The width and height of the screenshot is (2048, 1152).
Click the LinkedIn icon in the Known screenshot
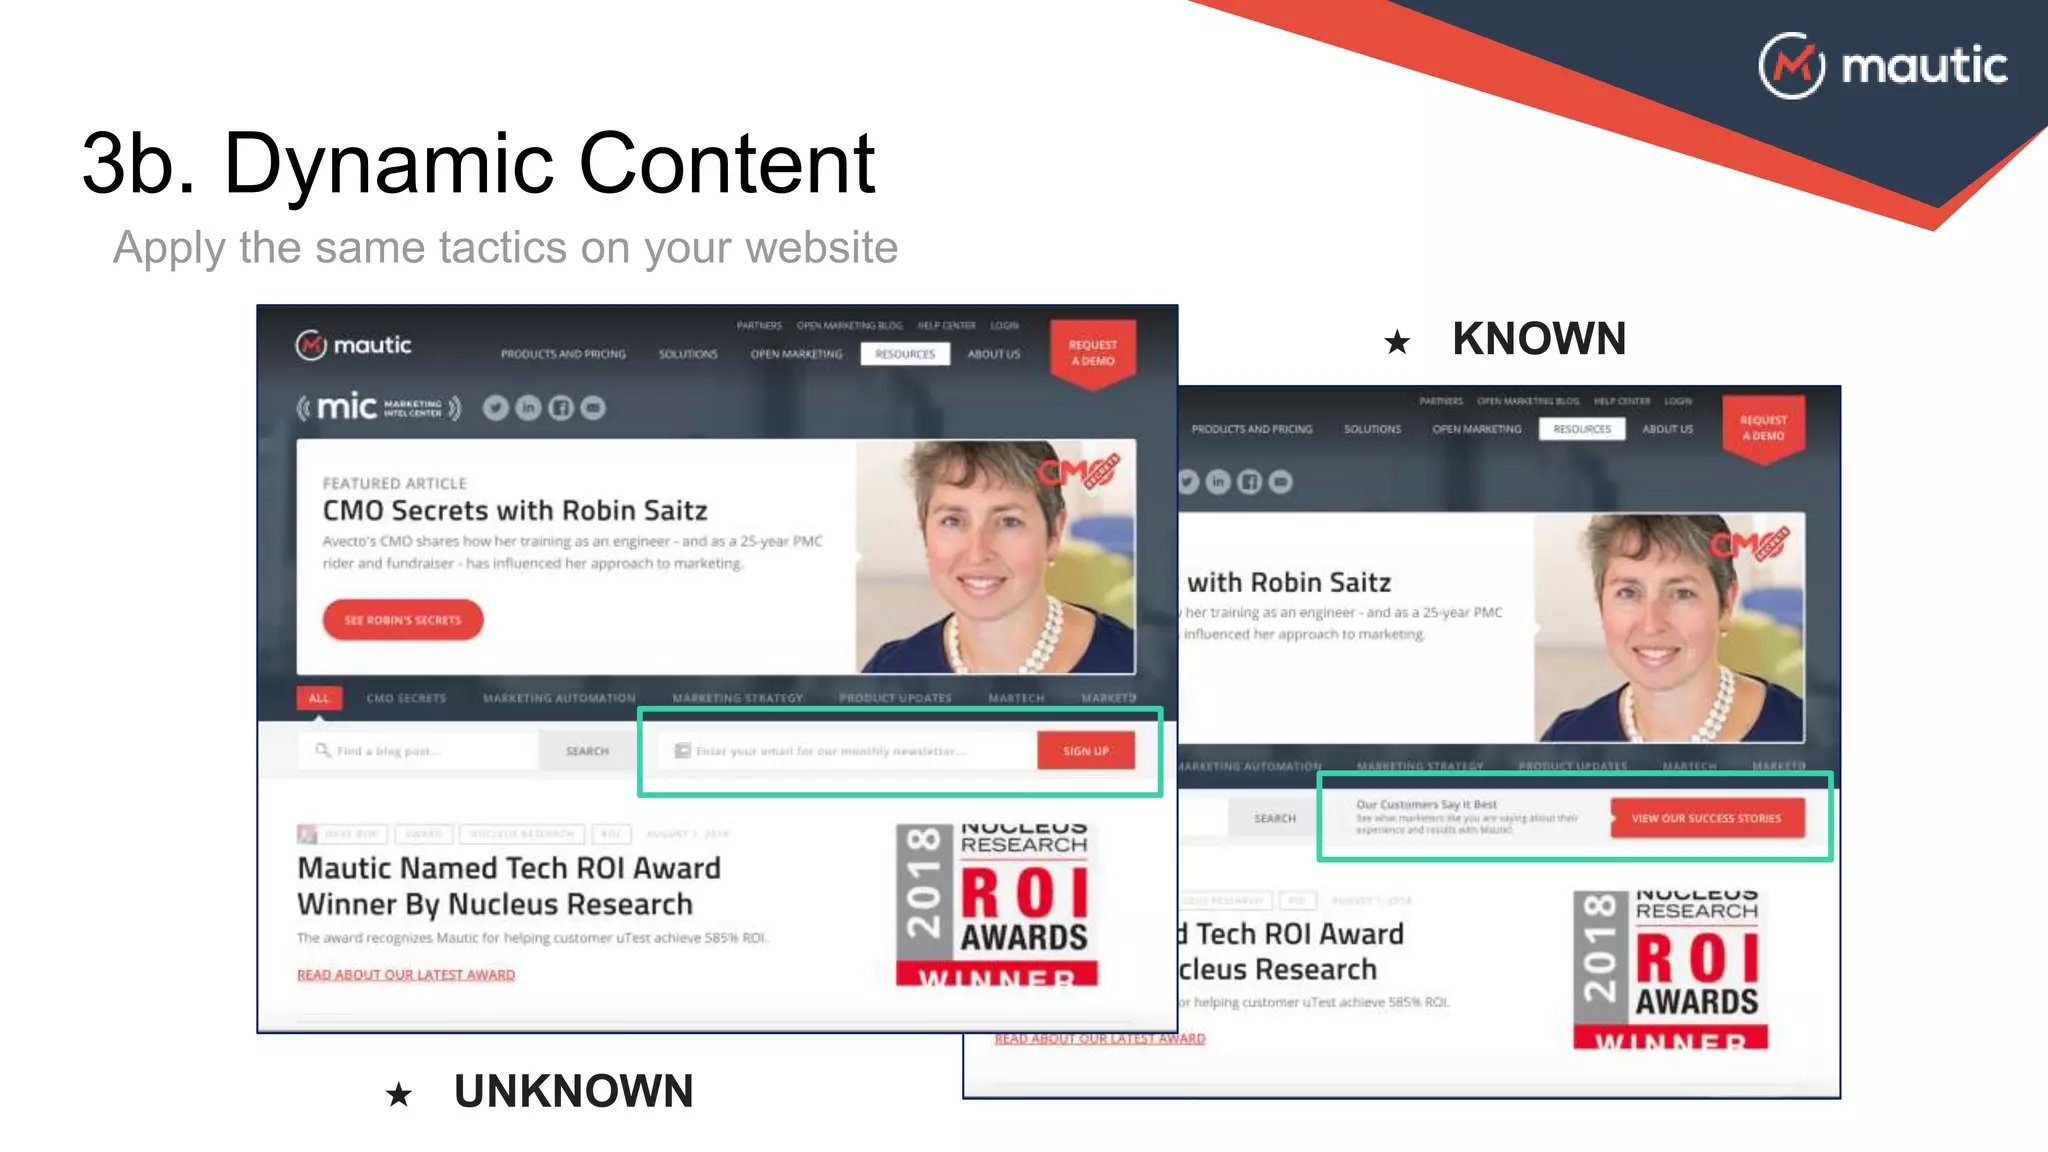click(1218, 482)
